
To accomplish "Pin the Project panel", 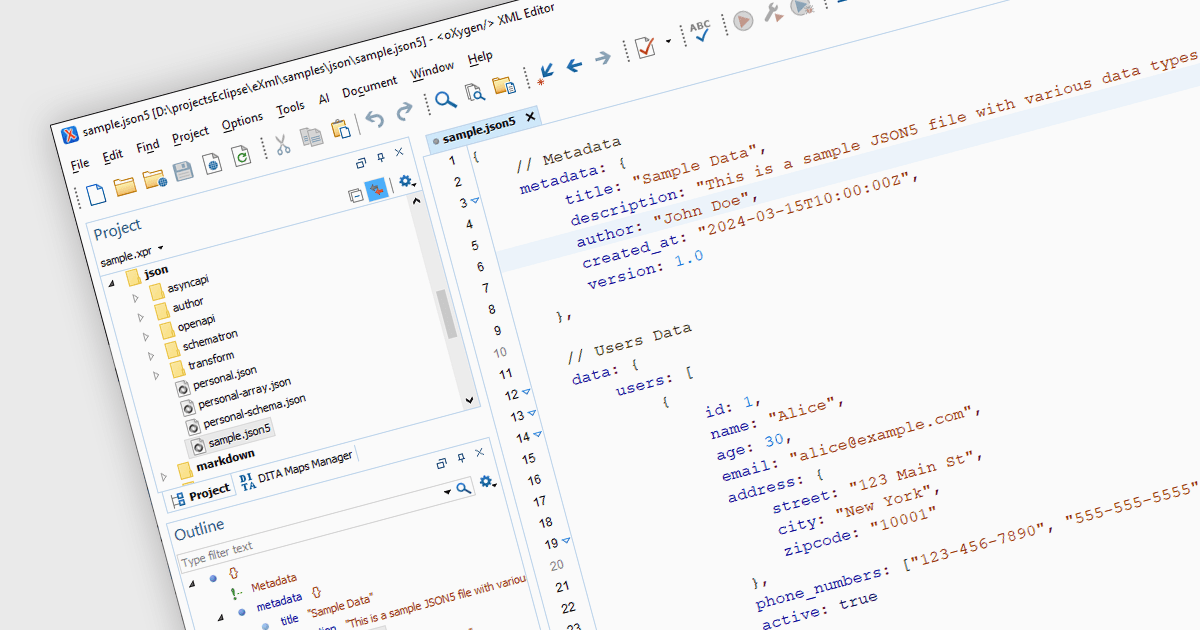I will [x=380, y=157].
